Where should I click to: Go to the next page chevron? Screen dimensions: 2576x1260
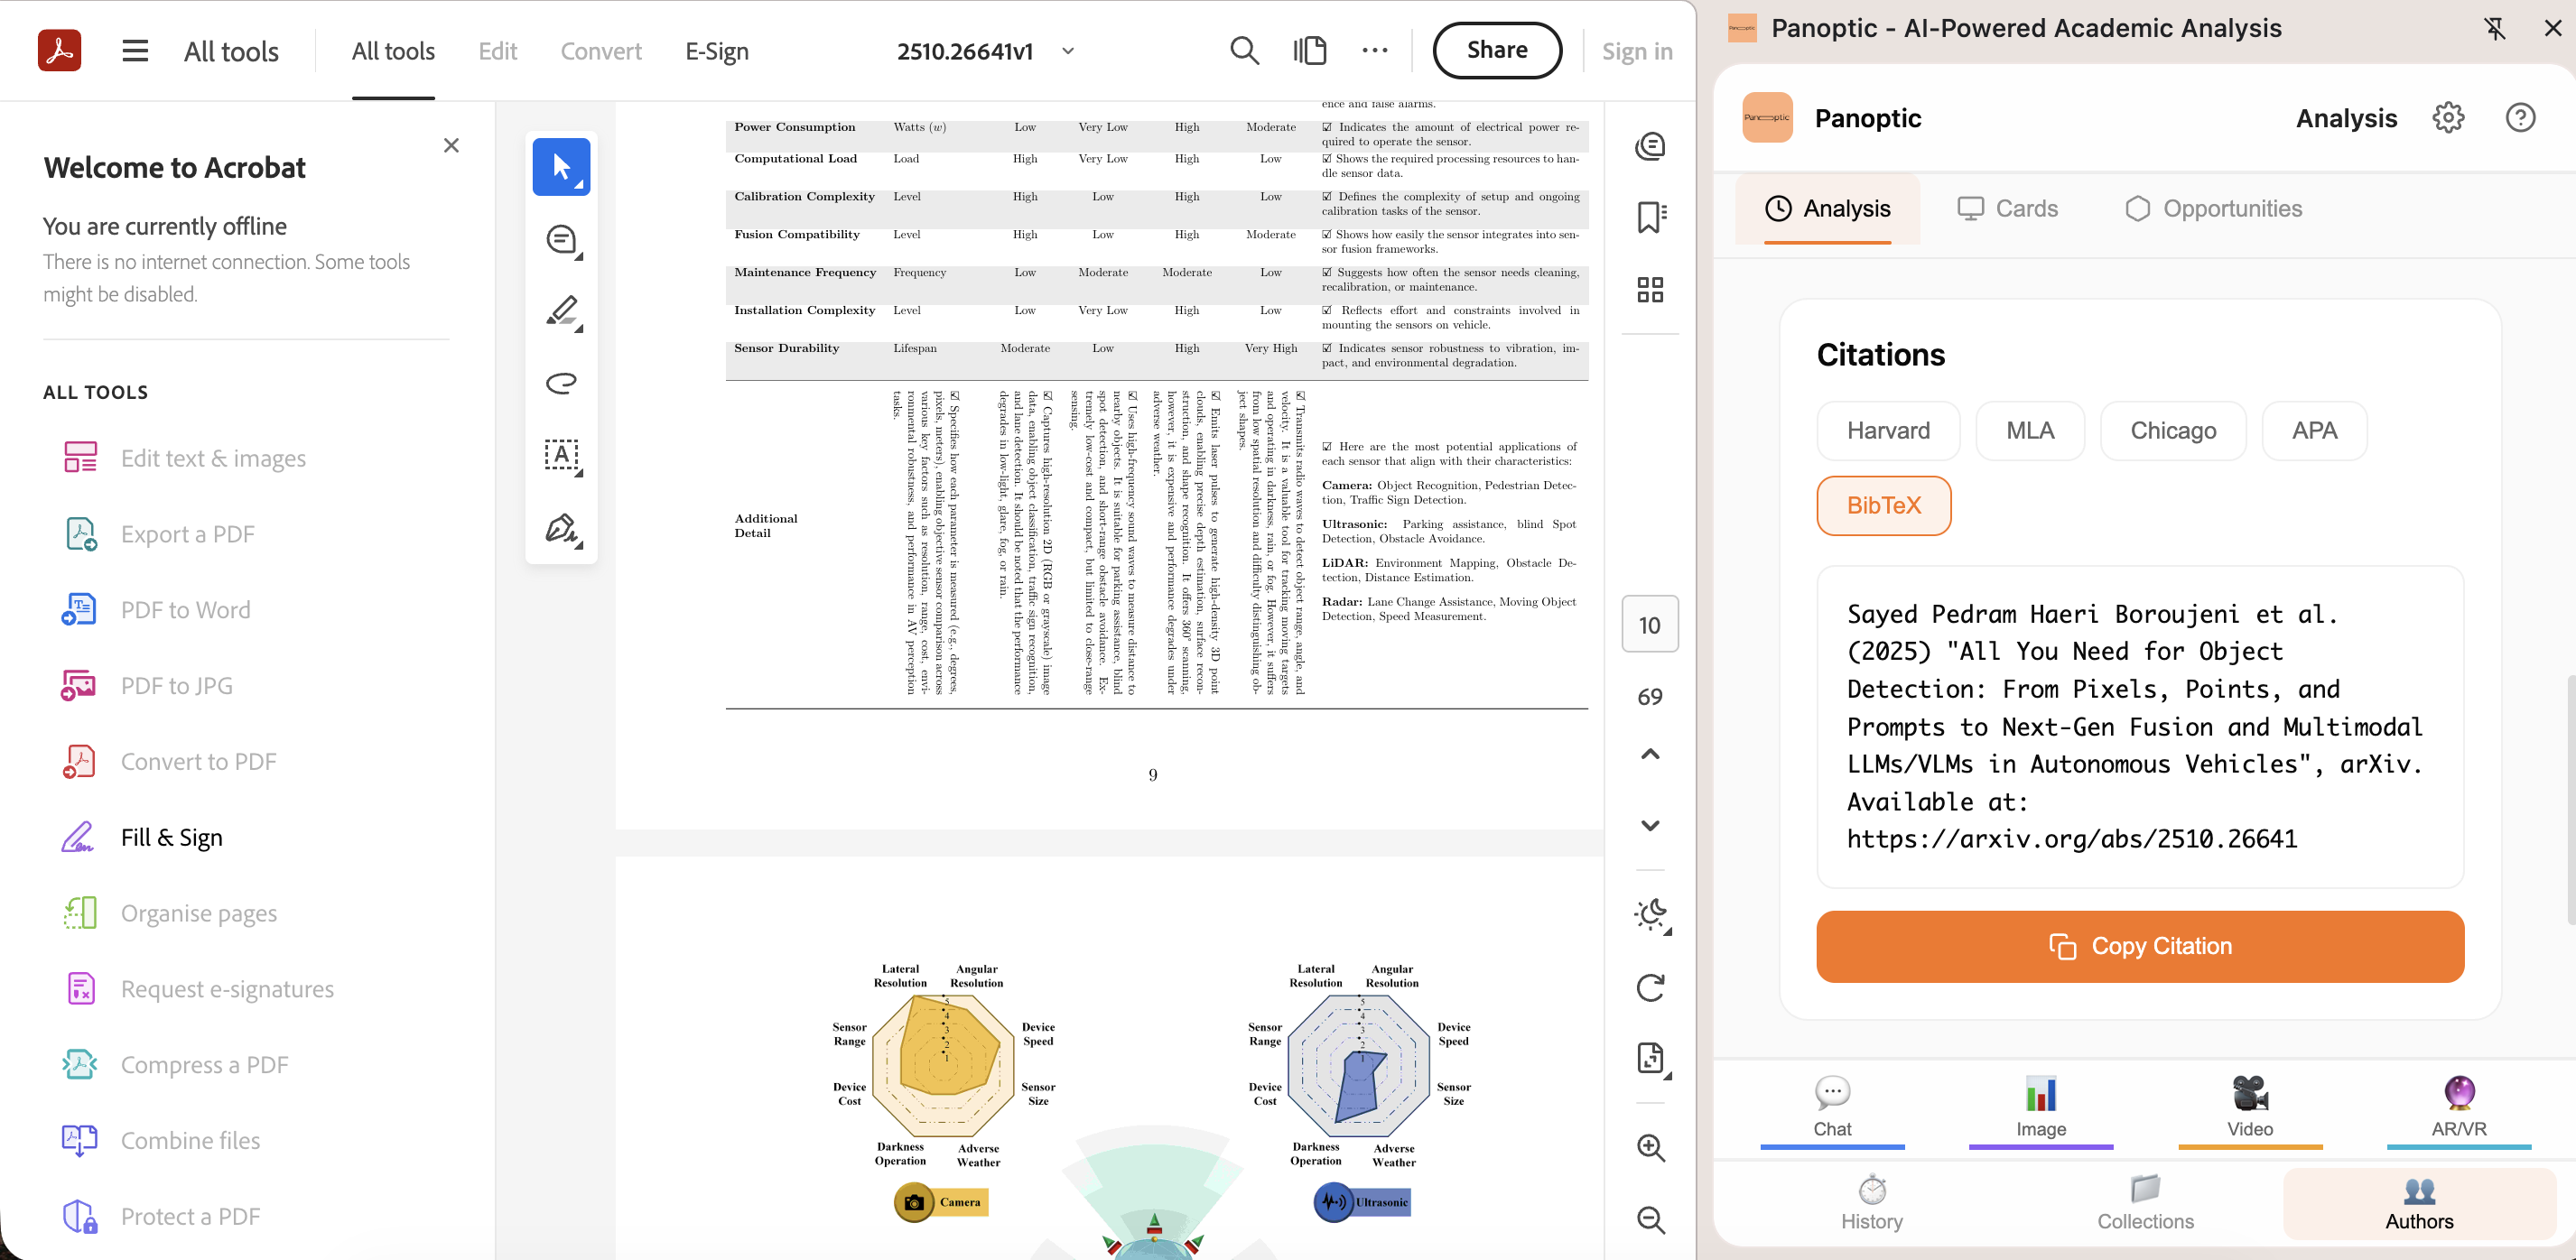[1650, 826]
